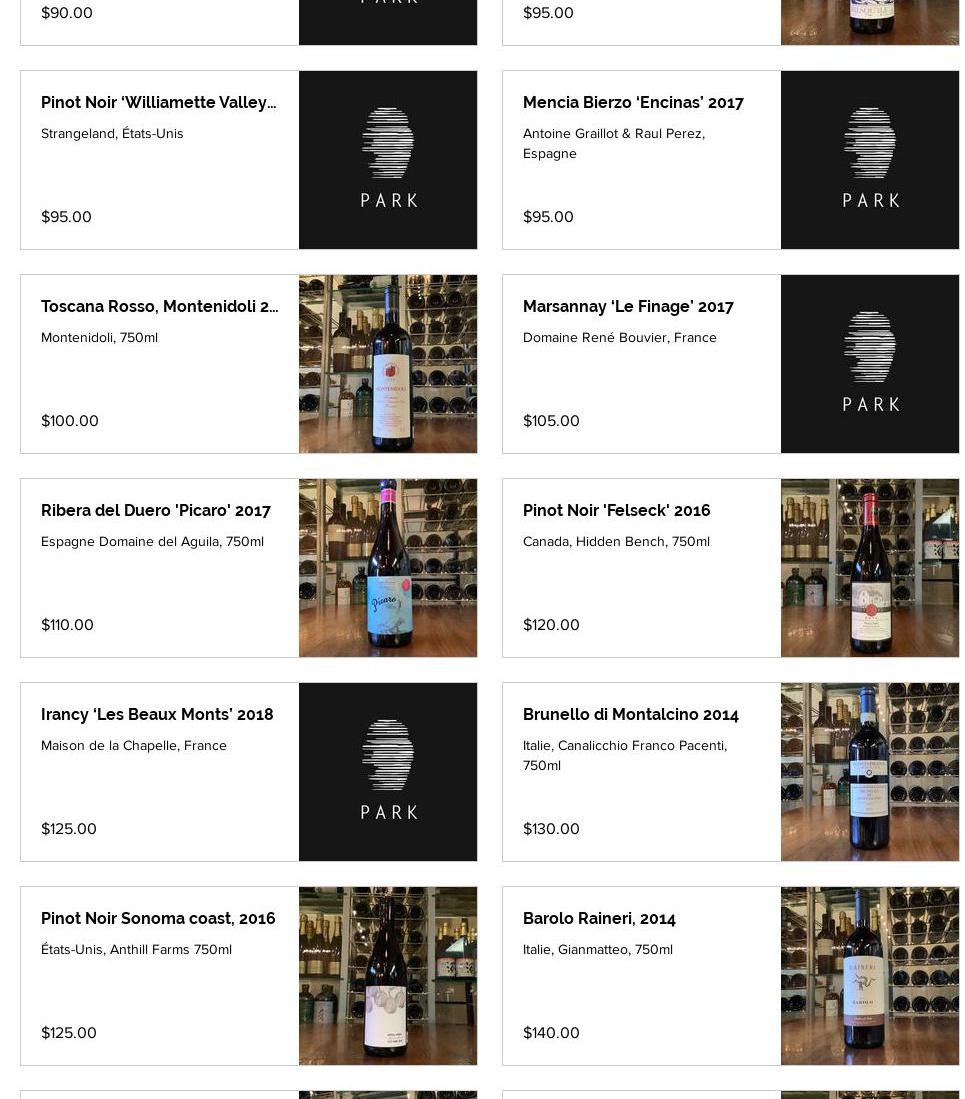965x1099 pixels.
Task: Select the $100.00 price on the Toscana Rosso card
Action: coord(69,421)
